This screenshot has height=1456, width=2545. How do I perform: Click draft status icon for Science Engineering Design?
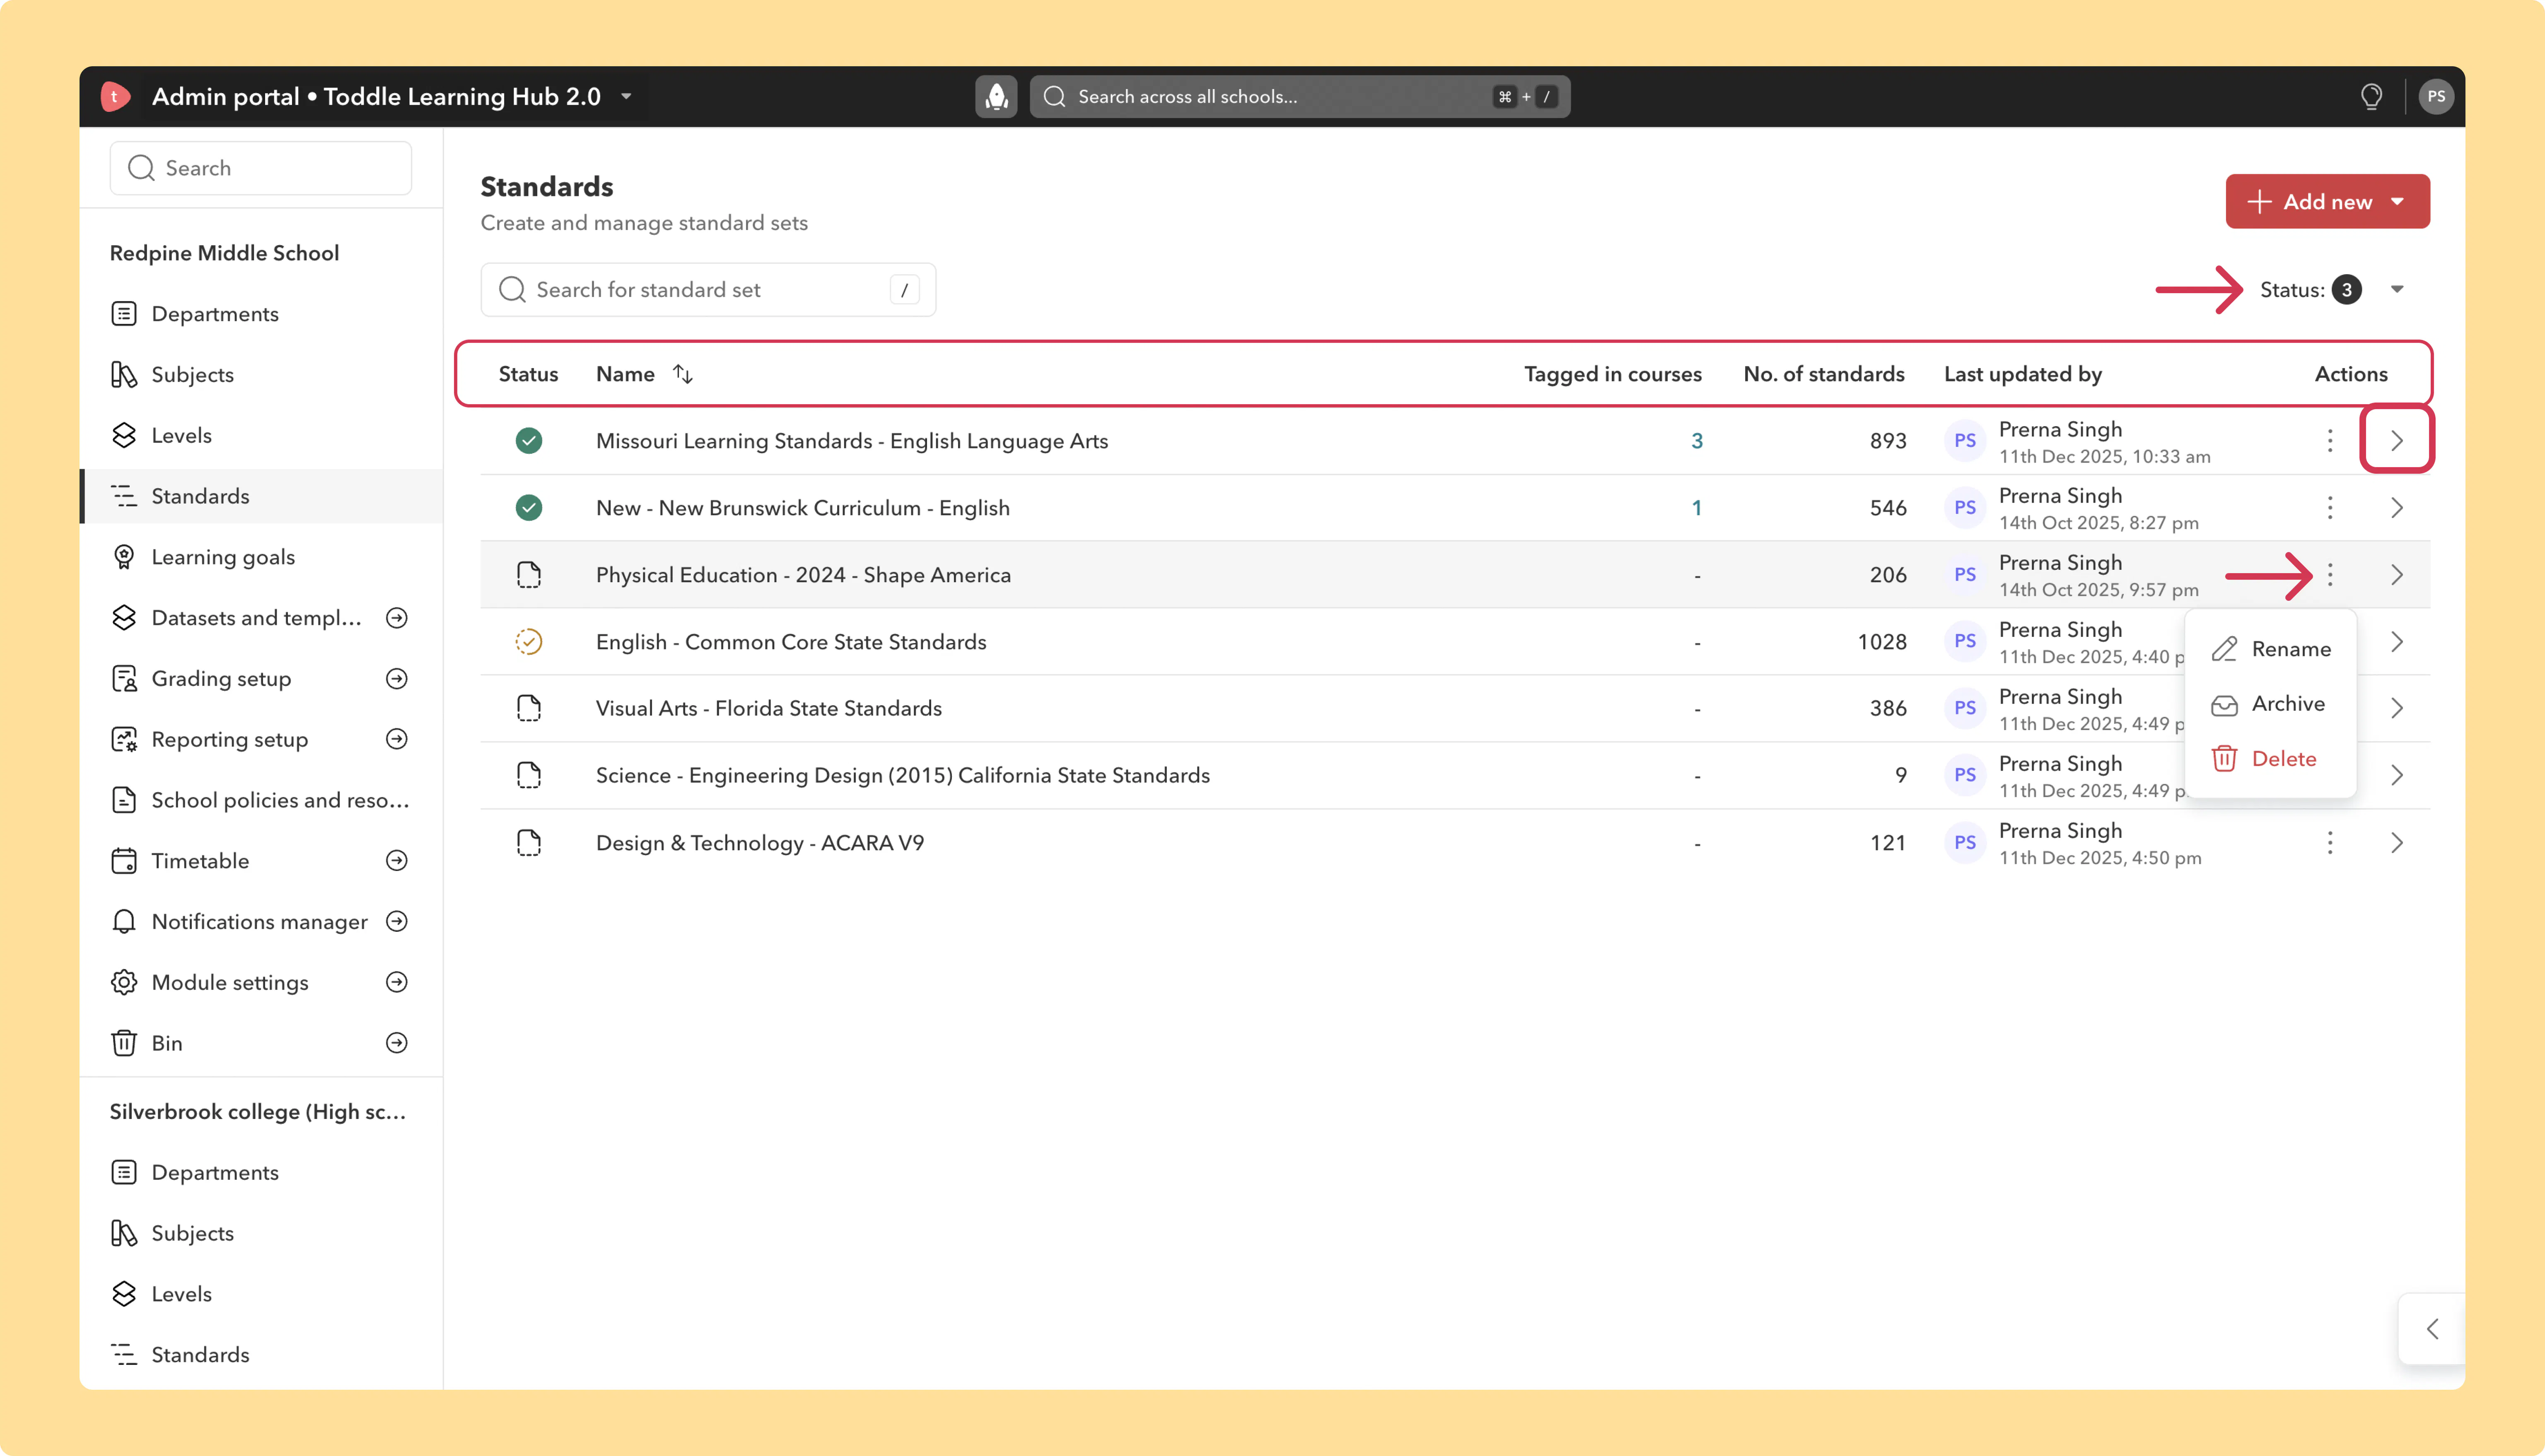click(529, 775)
